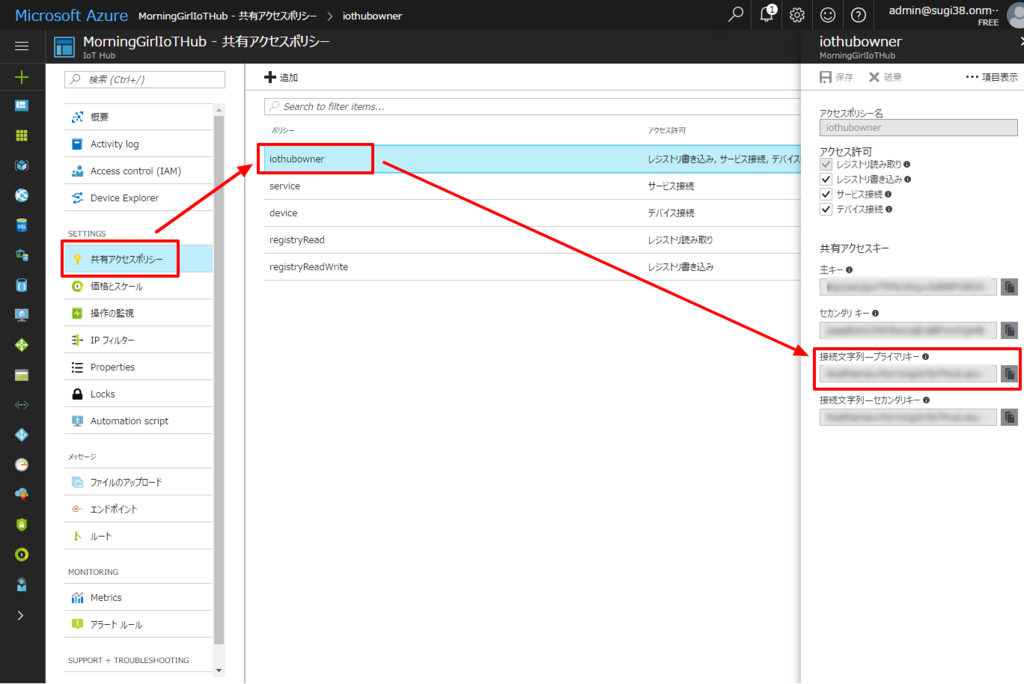Copy the primary key (主キー) value
The image size is (1024, 684).
pyautogui.click(x=1009, y=287)
